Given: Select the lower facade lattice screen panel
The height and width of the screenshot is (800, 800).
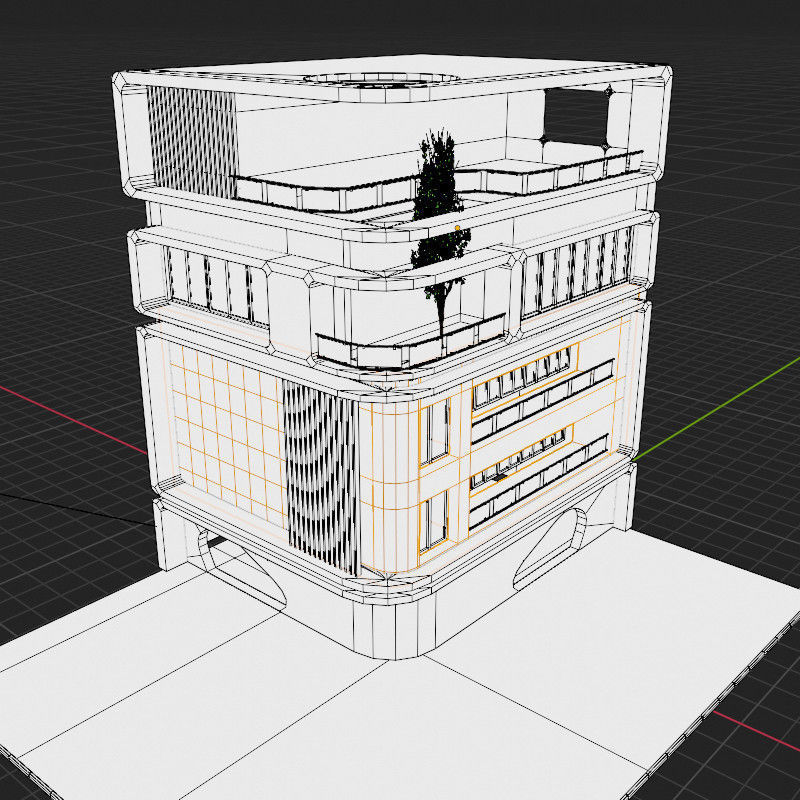Looking at the screenshot, I should (321, 477).
